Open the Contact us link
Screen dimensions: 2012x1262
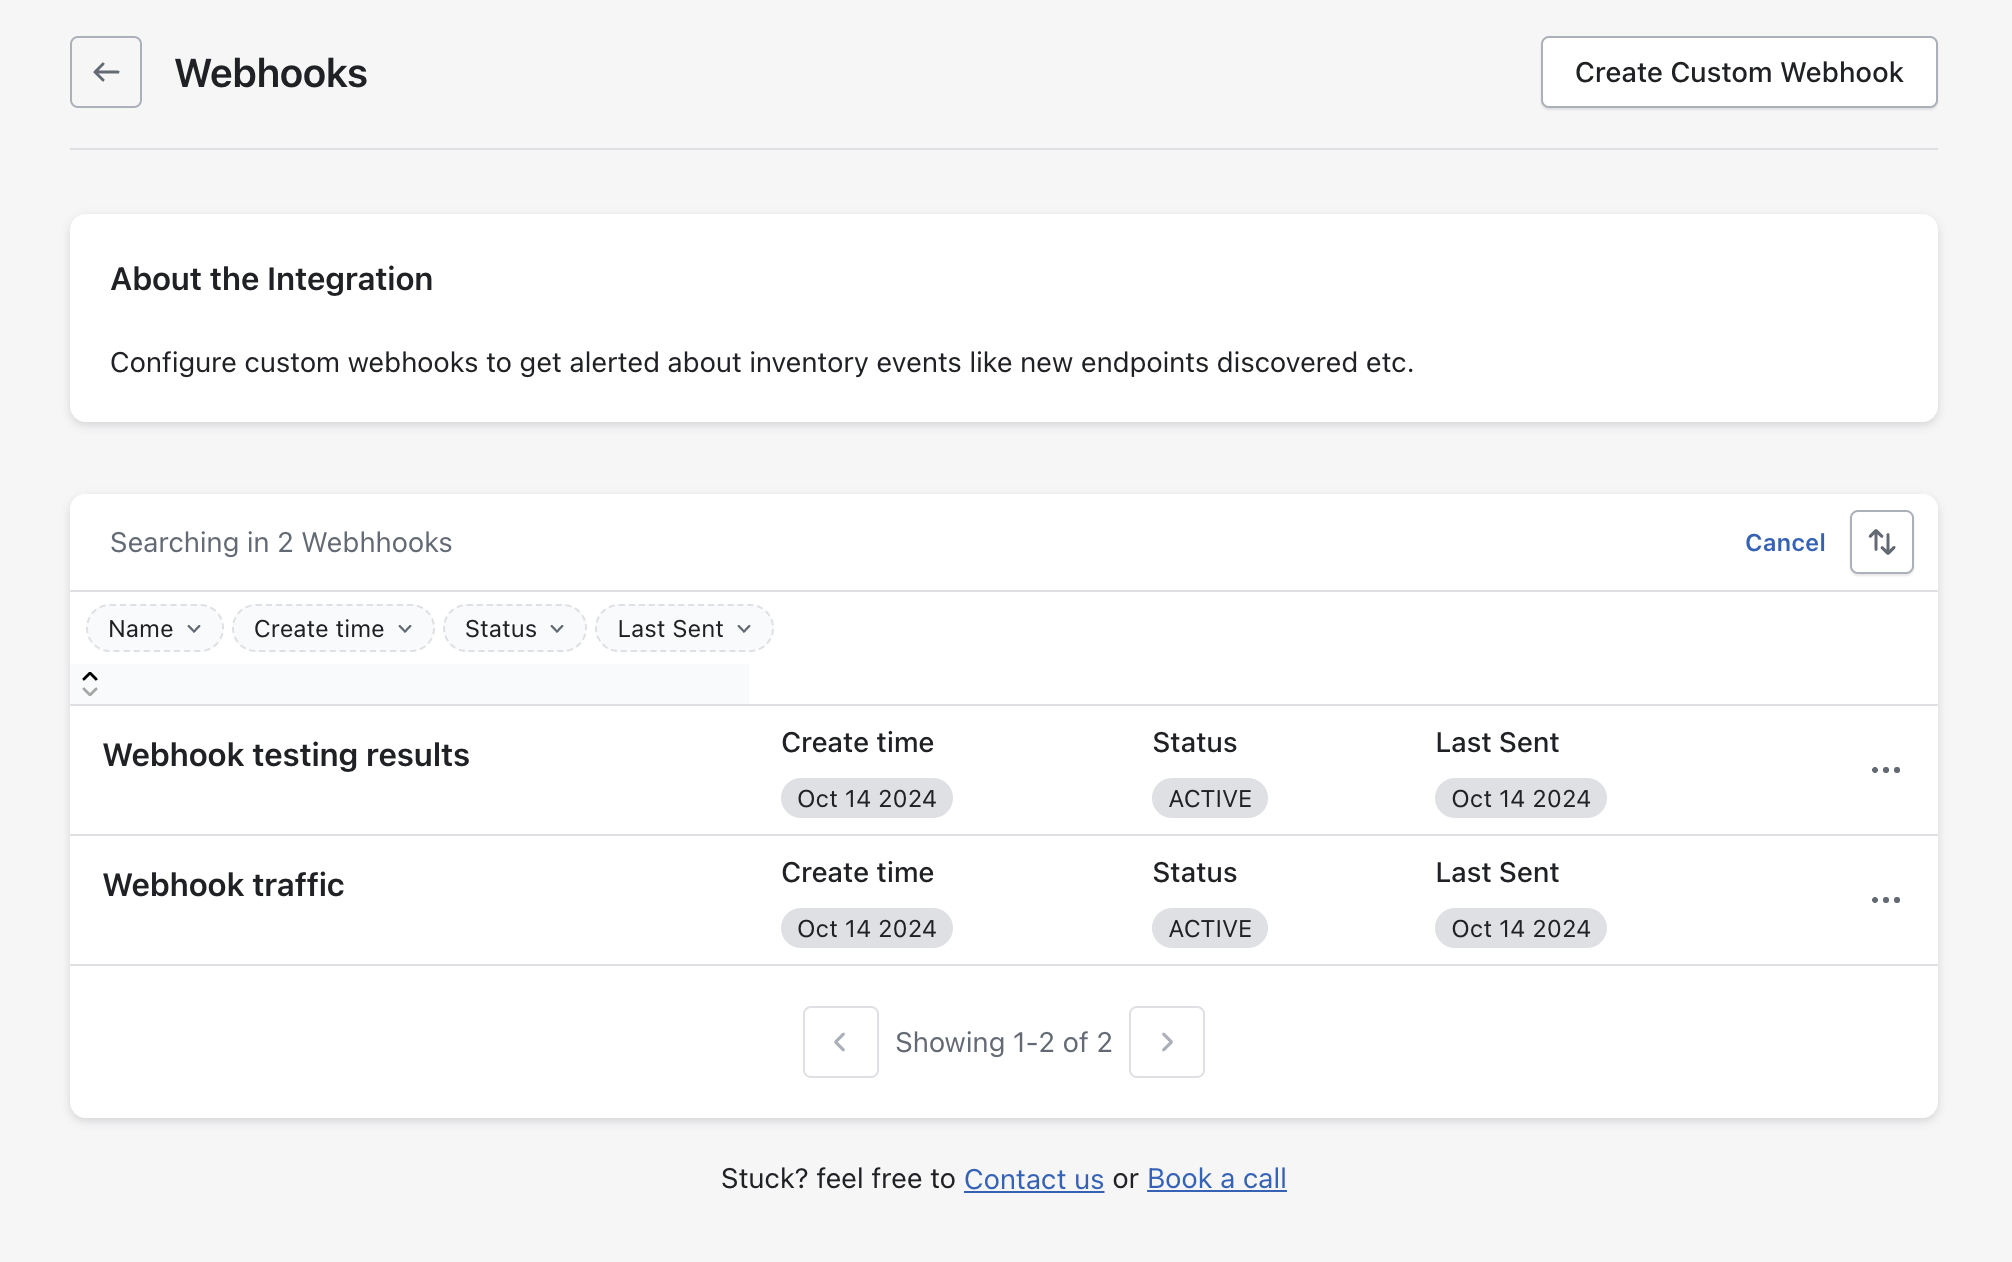[x=1033, y=1179]
